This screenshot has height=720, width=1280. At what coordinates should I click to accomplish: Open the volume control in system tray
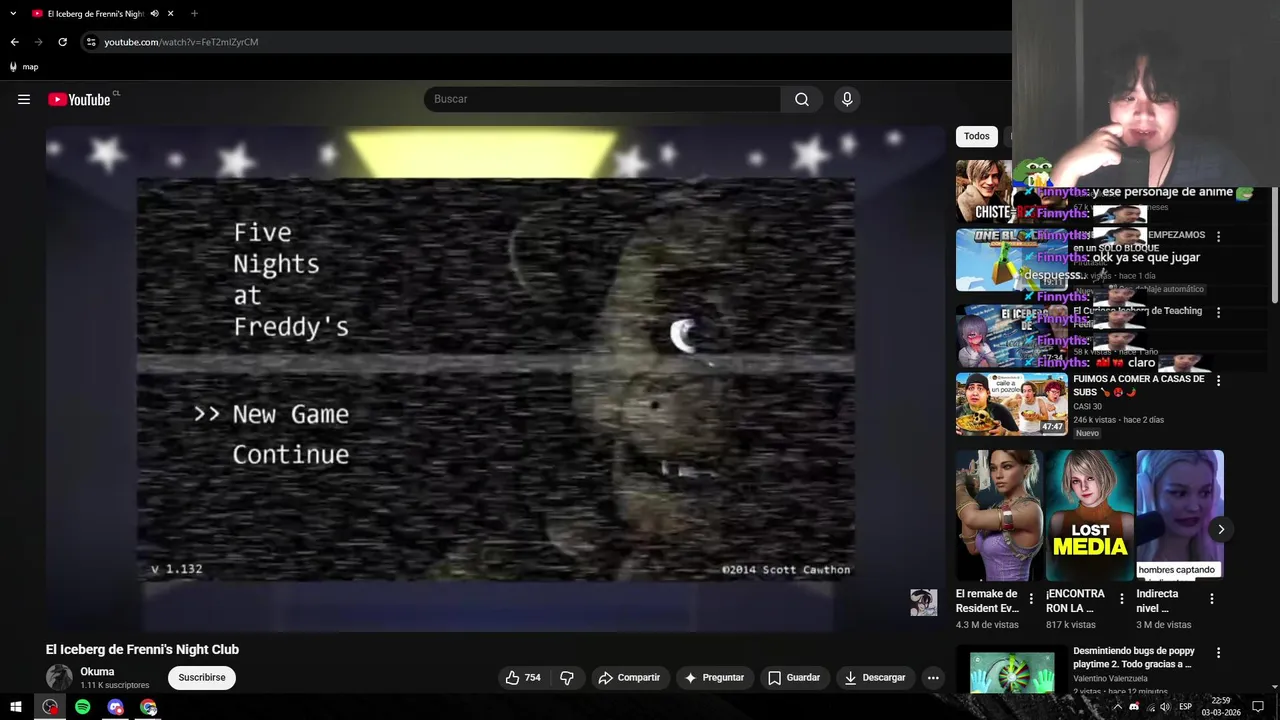click(1164, 707)
